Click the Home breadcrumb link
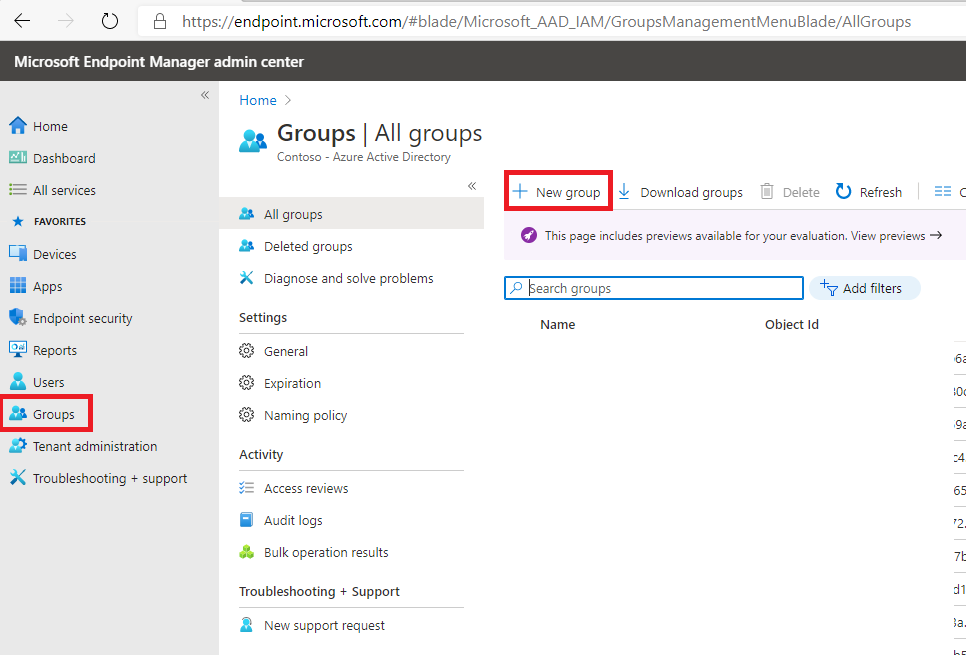Viewport: 966px width, 655px height. (x=257, y=100)
